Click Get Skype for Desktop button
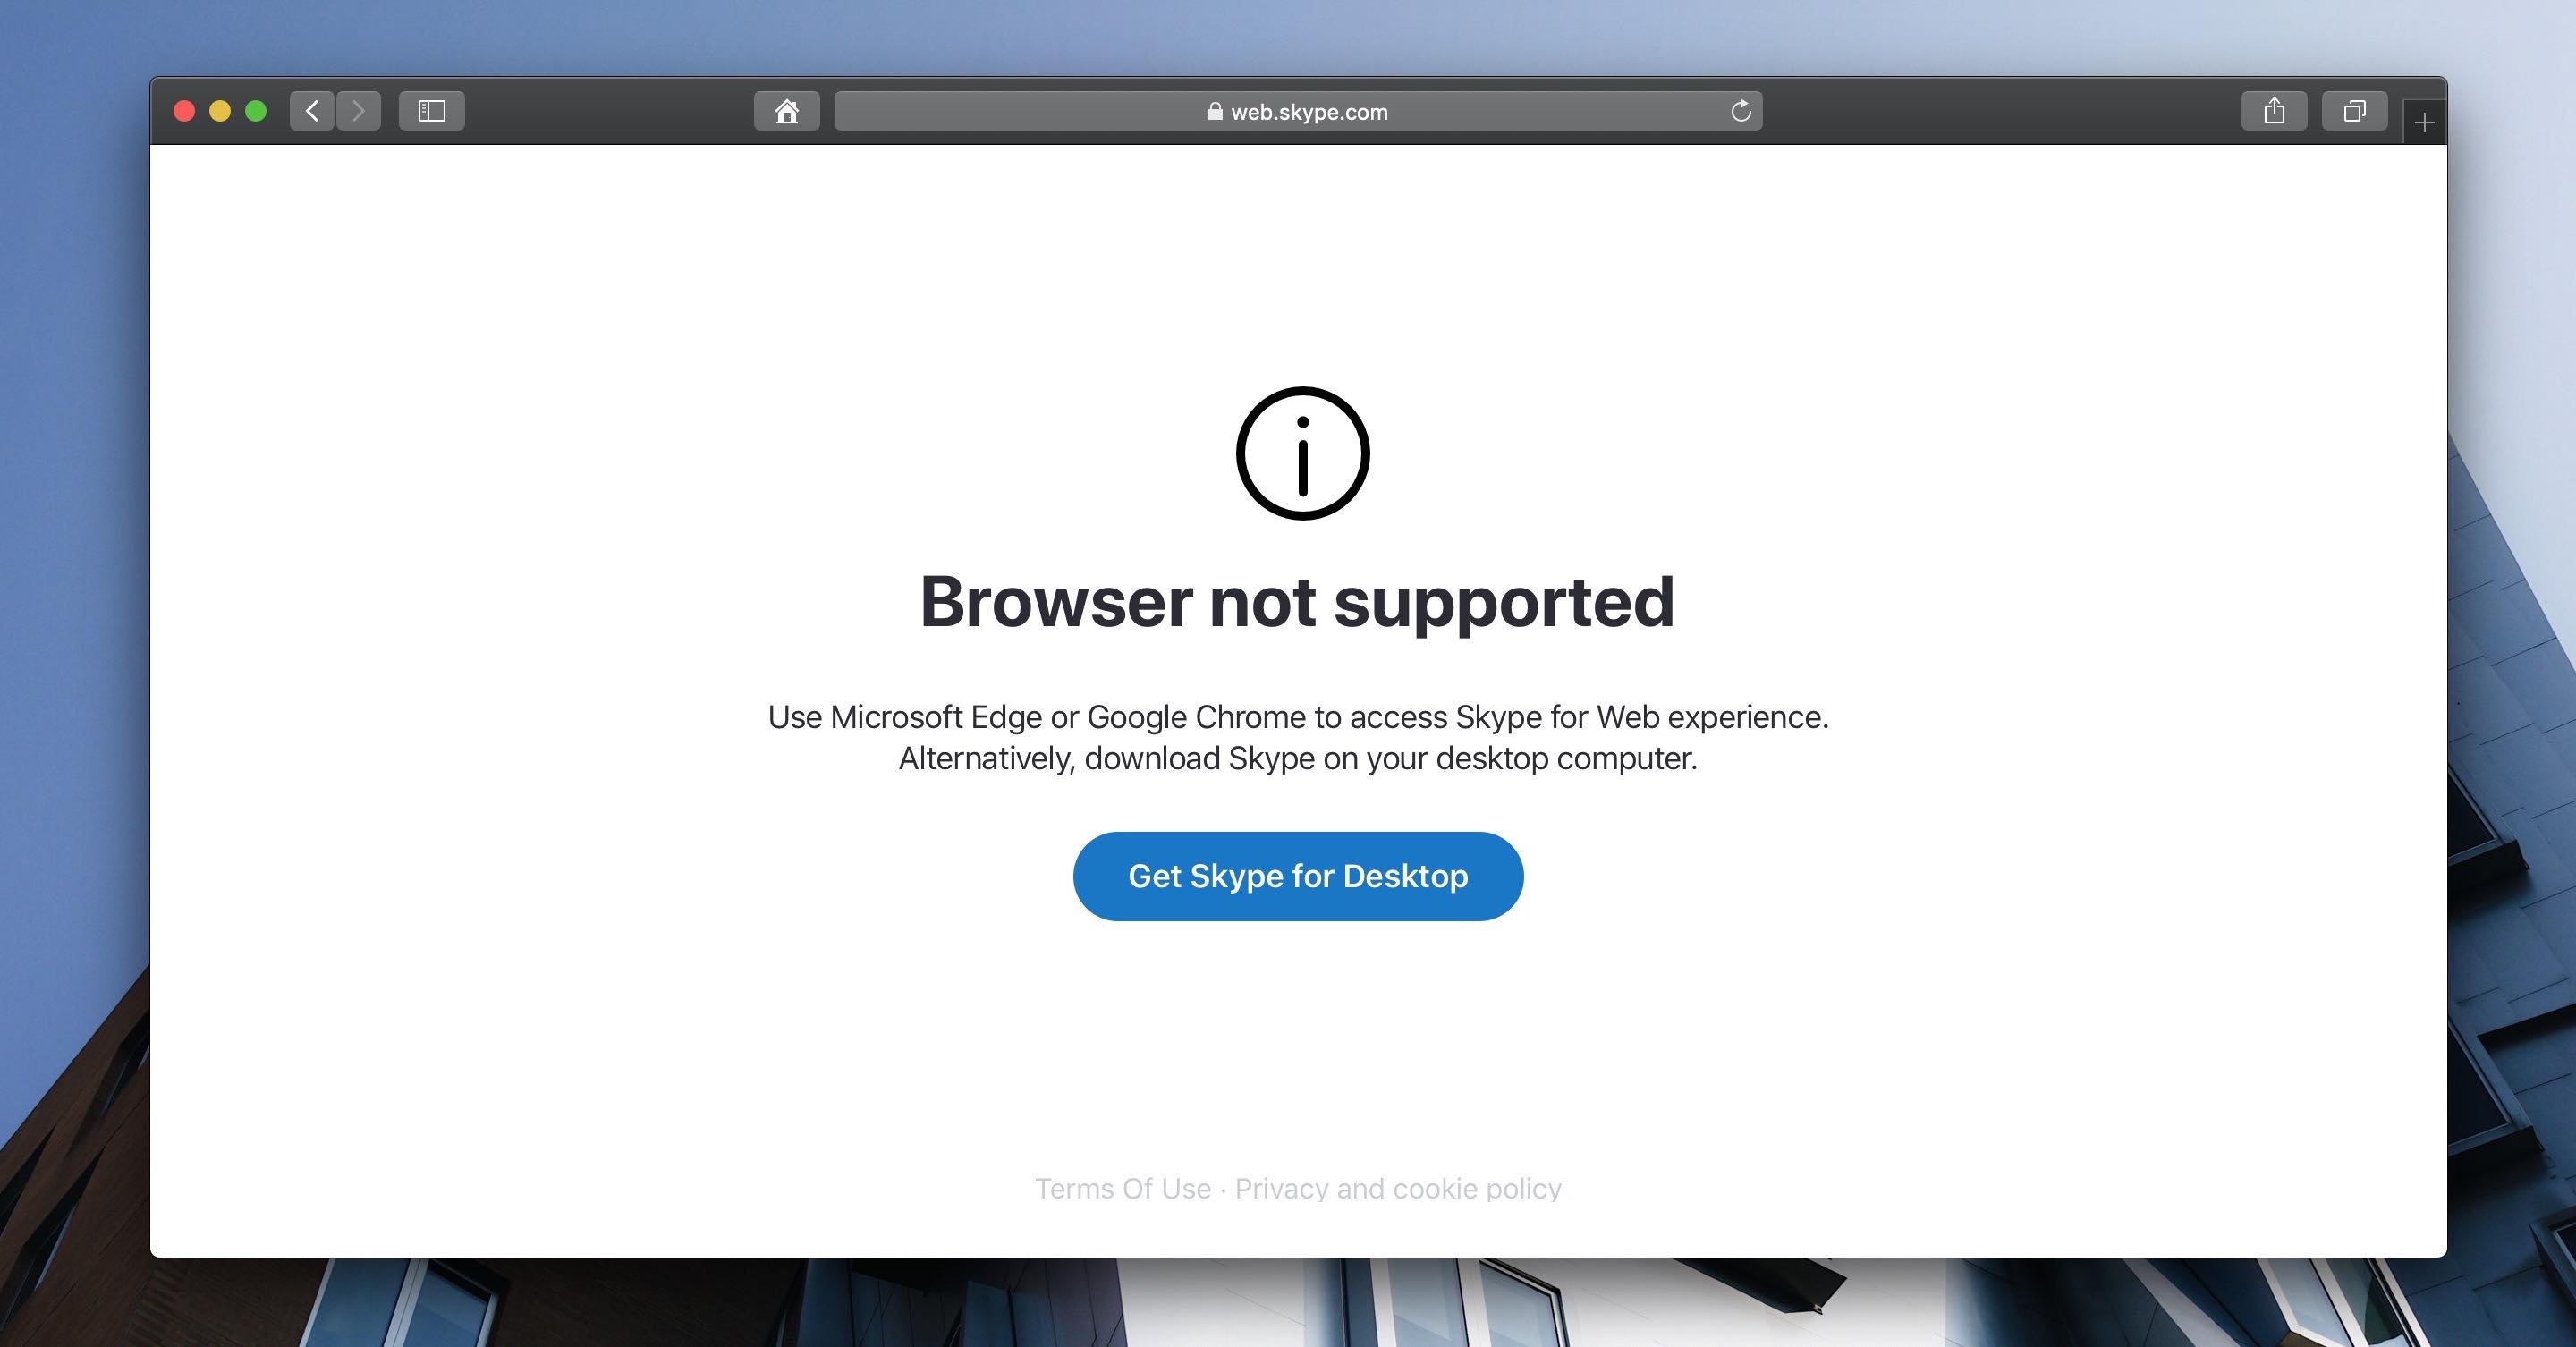The image size is (2576, 1347). pos(1298,876)
